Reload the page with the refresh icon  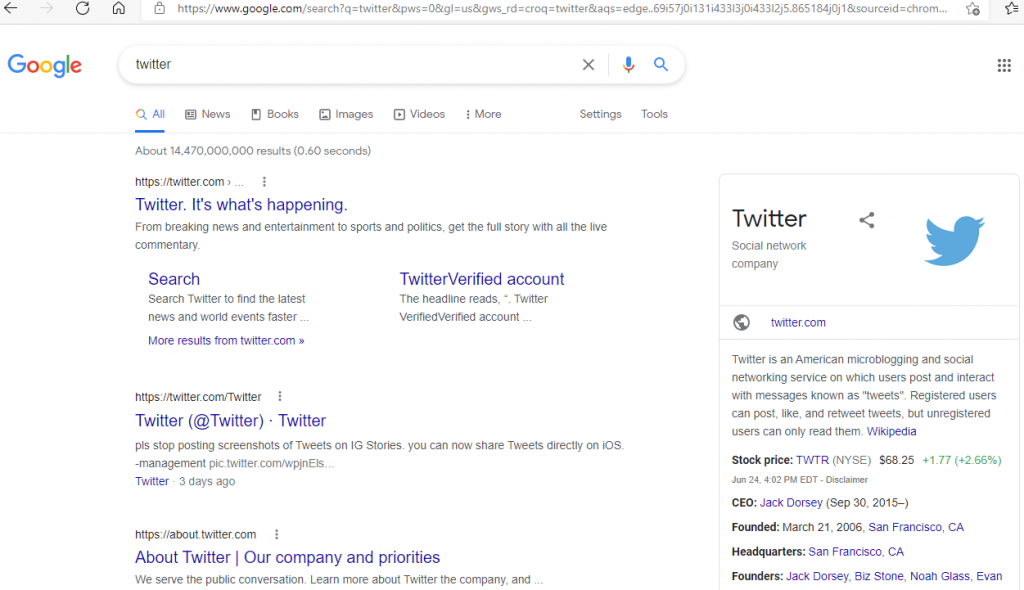point(82,8)
